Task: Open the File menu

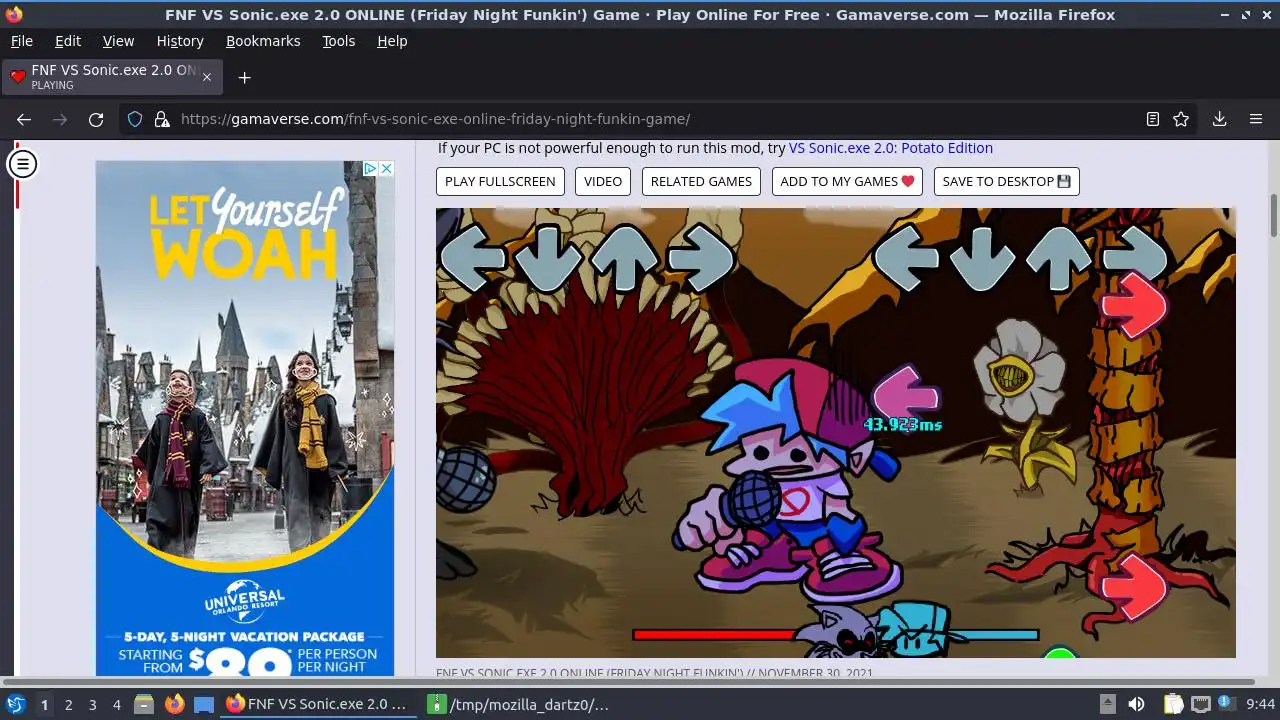Action: 21,41
